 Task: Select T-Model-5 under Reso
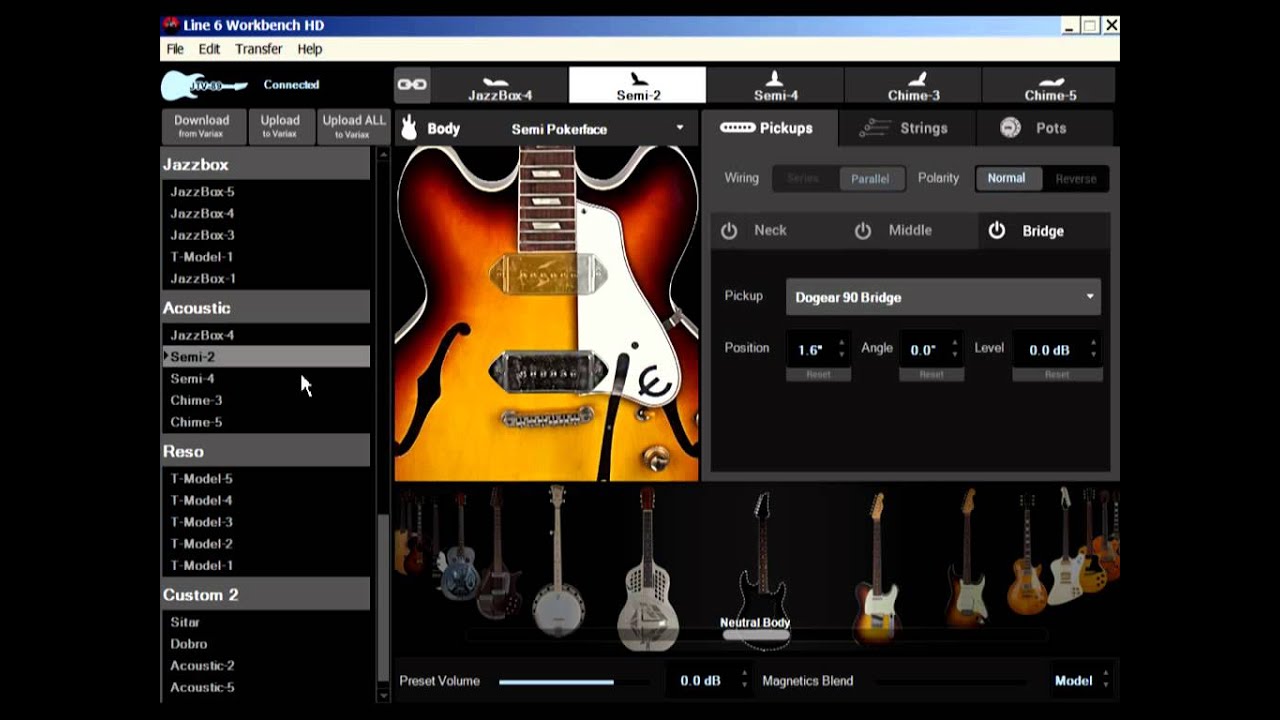click(265, 478)
